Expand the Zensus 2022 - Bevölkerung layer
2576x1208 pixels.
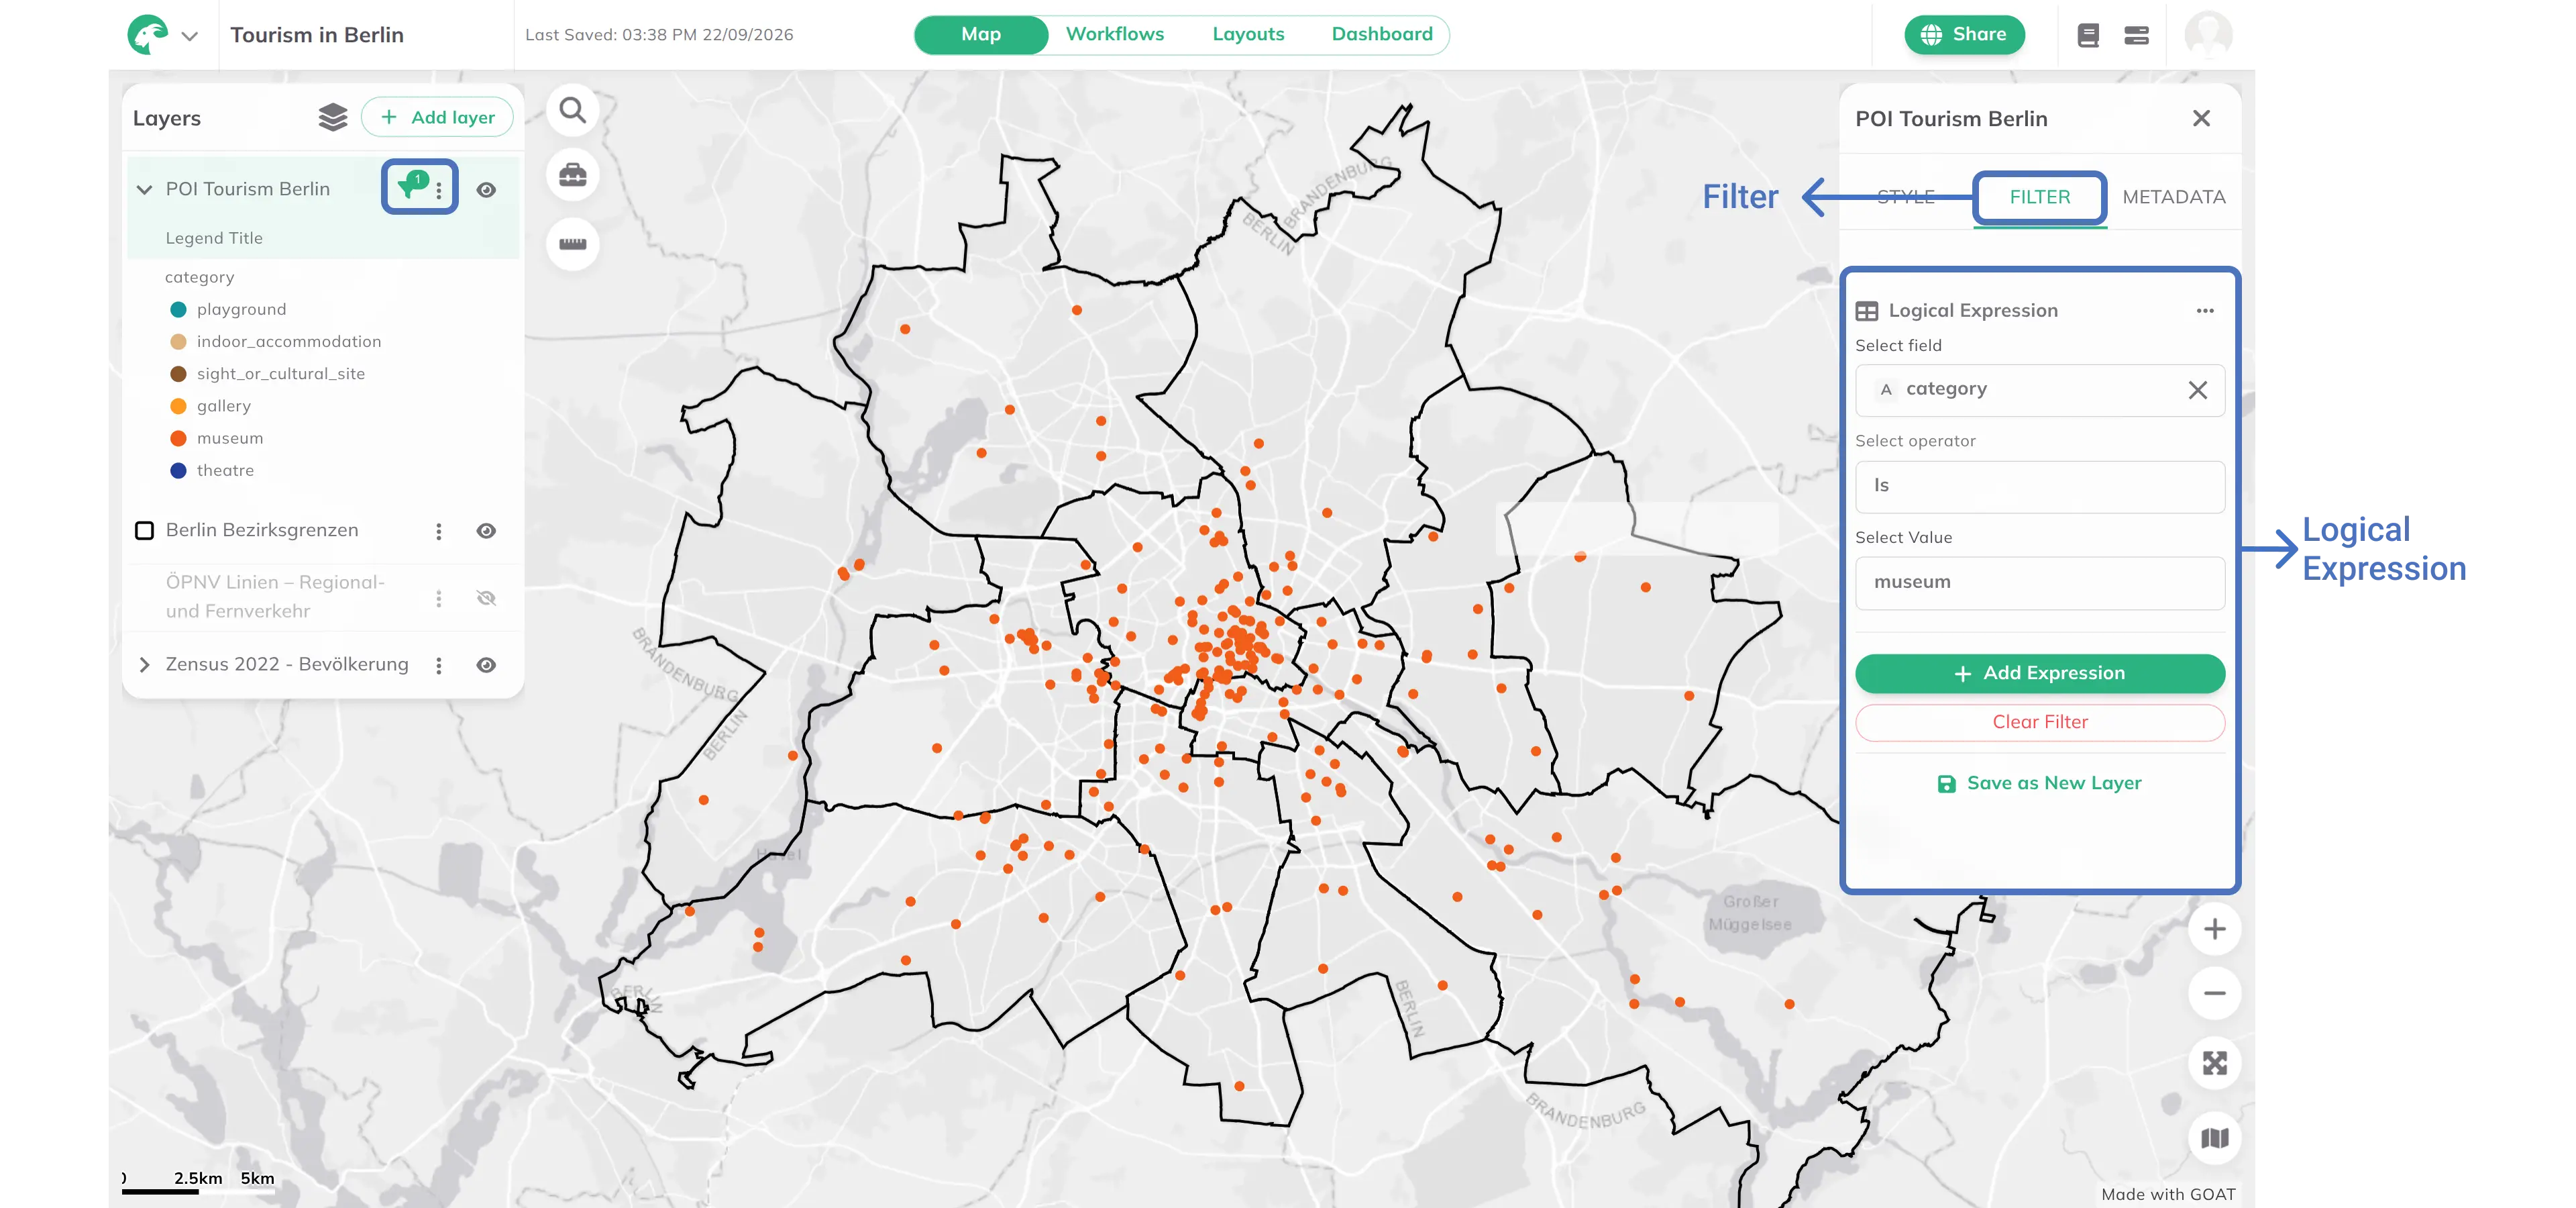pos(144,665)
